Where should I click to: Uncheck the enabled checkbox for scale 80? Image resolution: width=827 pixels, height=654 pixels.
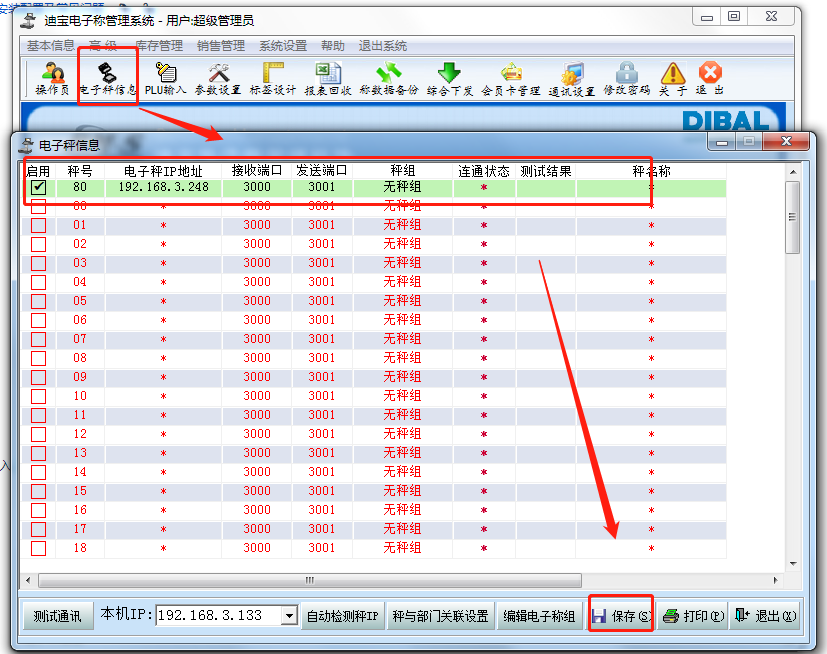tap(39, 187)
